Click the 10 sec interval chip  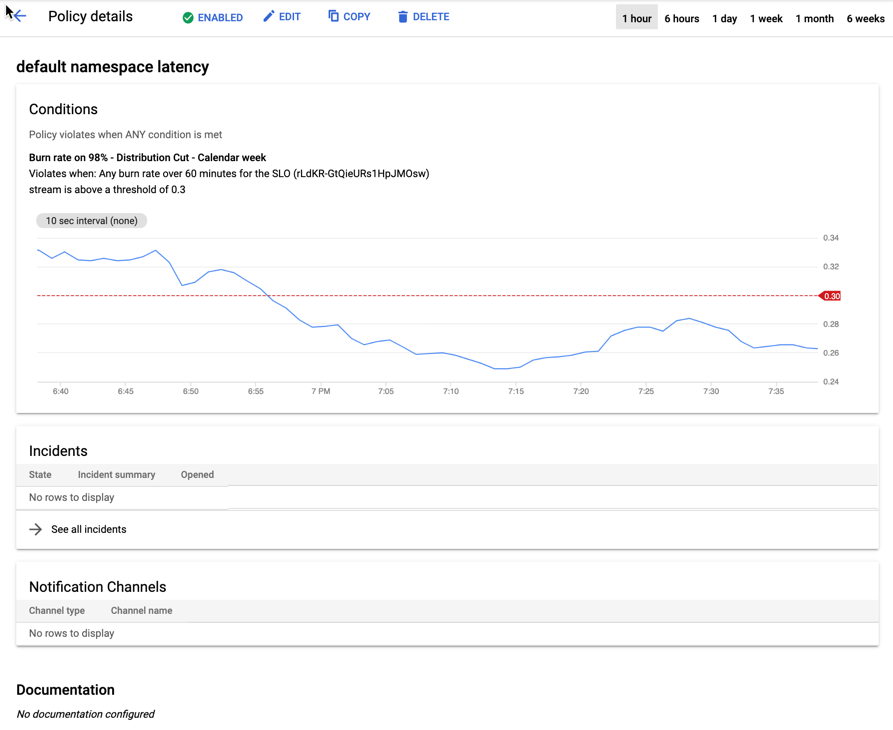click(92, 221)
